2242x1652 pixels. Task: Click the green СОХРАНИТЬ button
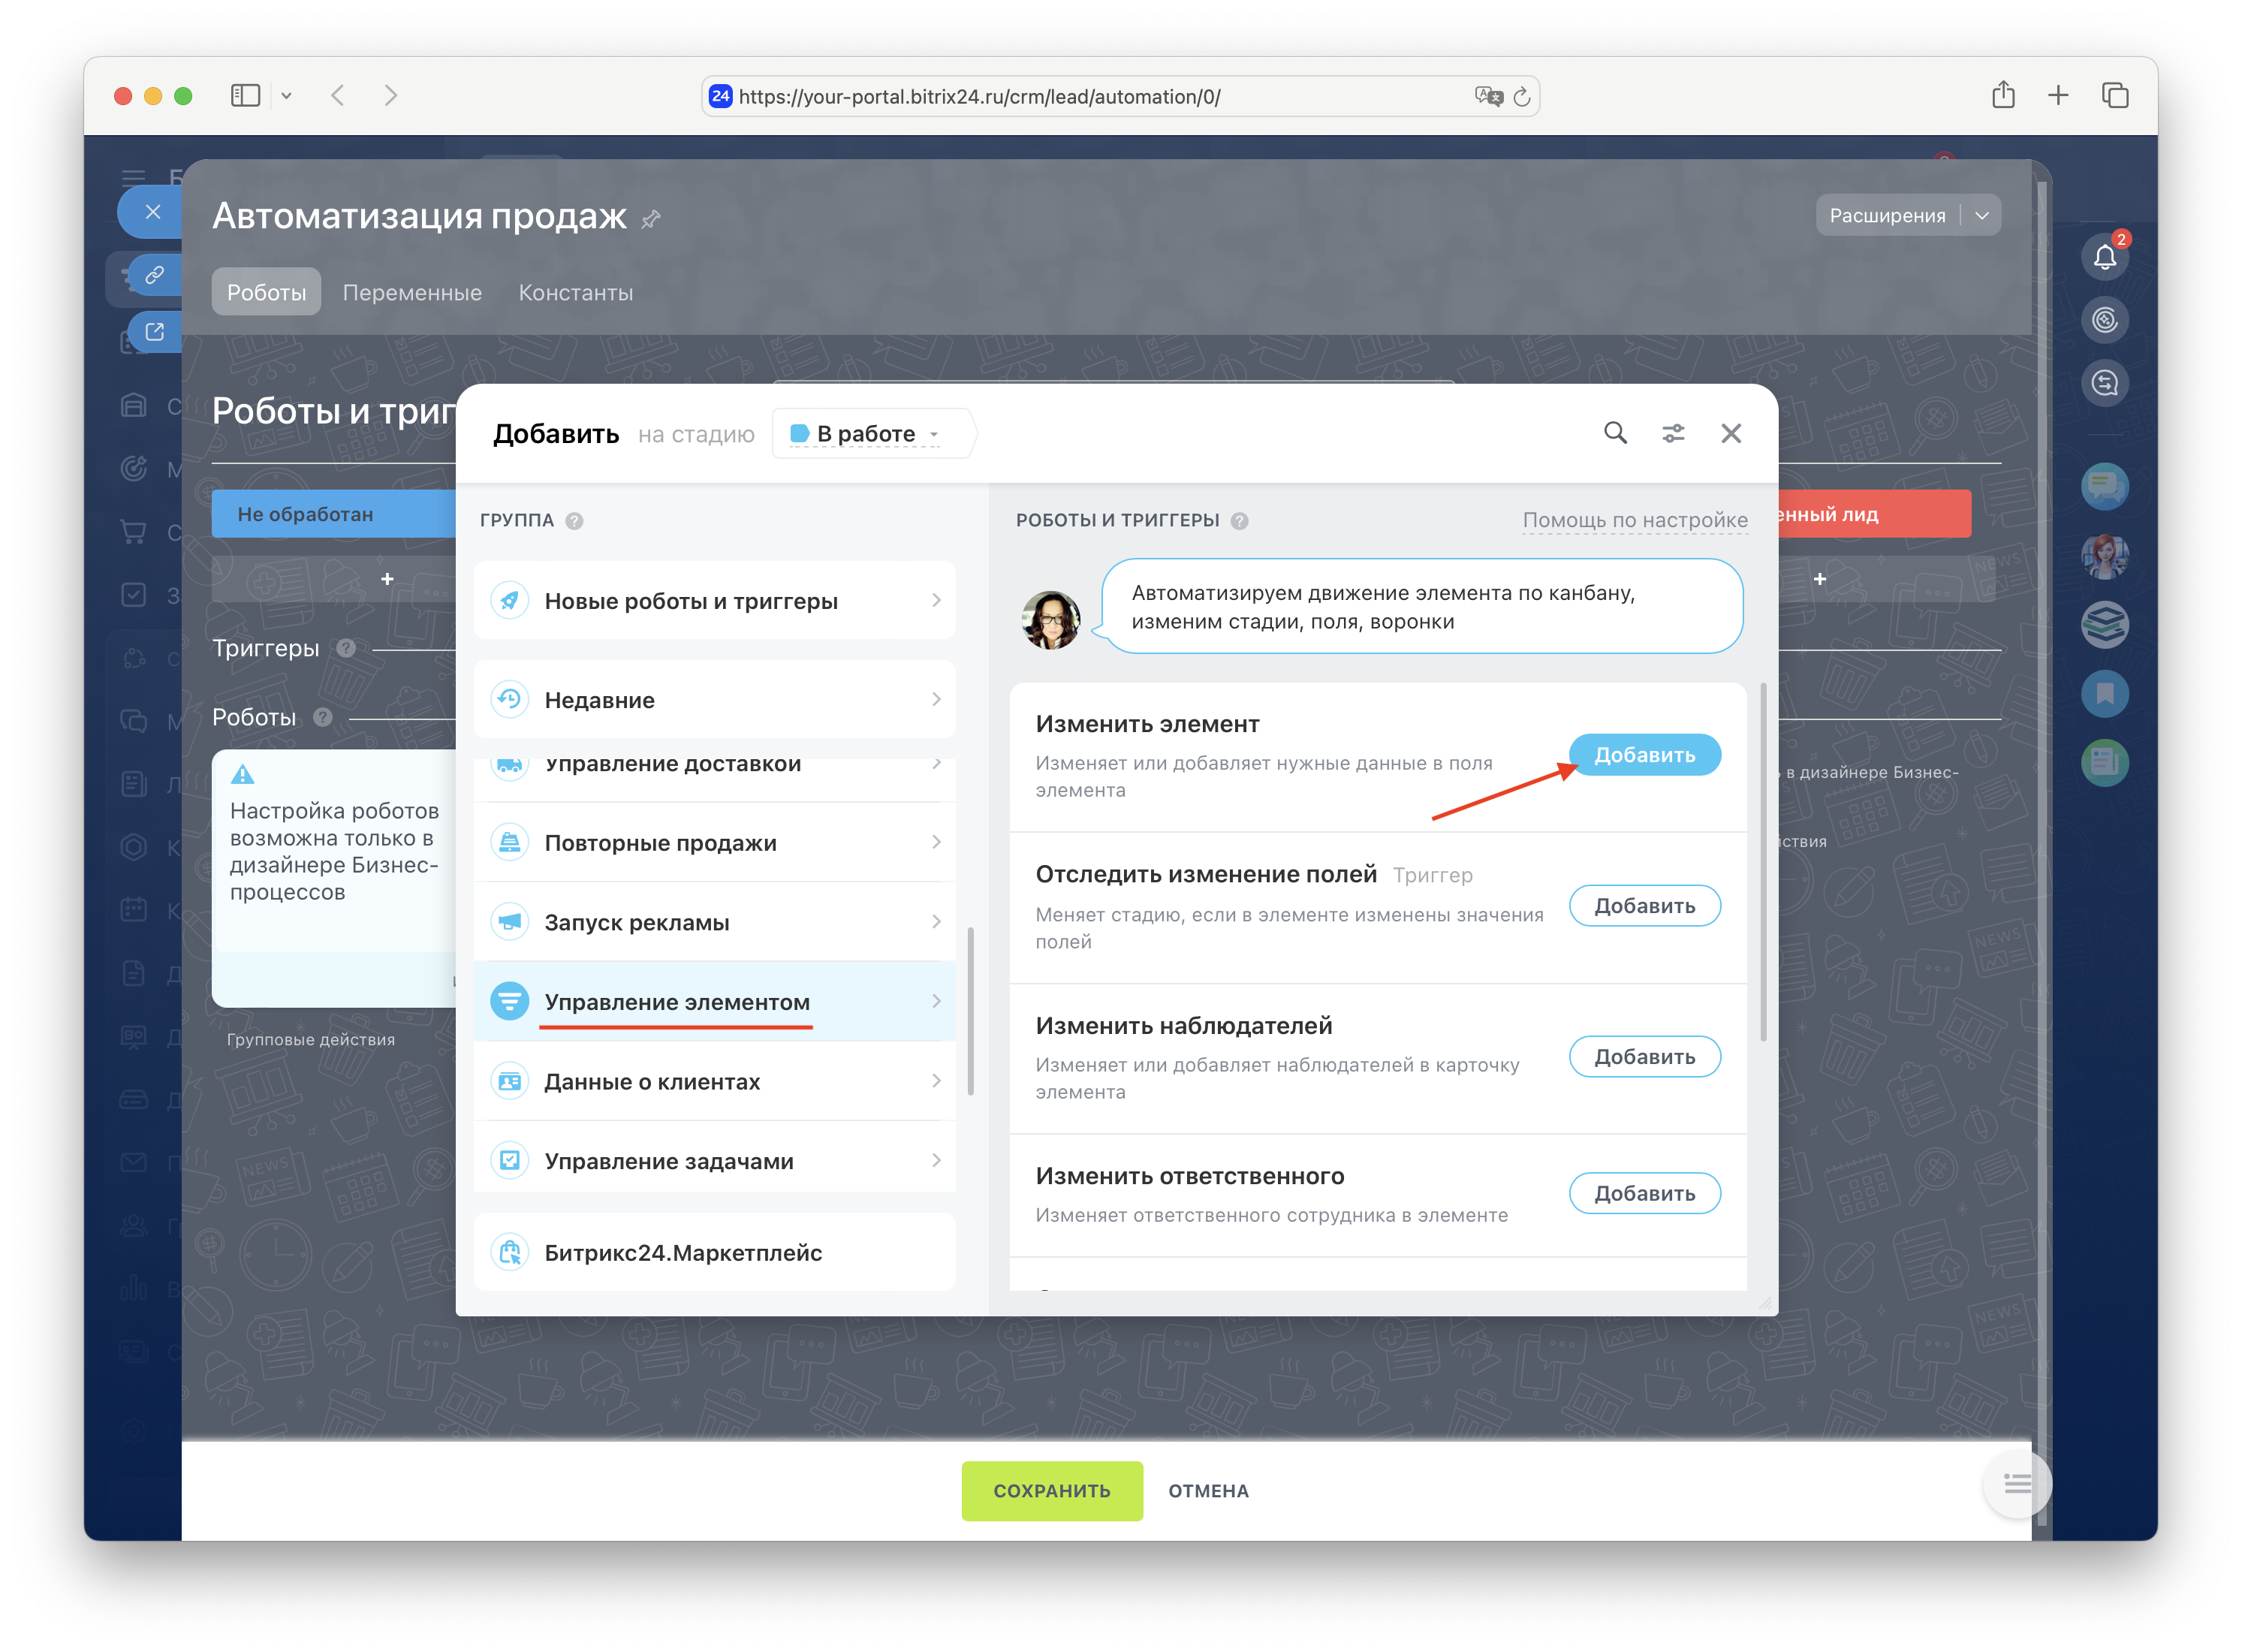(1051, 1490)
